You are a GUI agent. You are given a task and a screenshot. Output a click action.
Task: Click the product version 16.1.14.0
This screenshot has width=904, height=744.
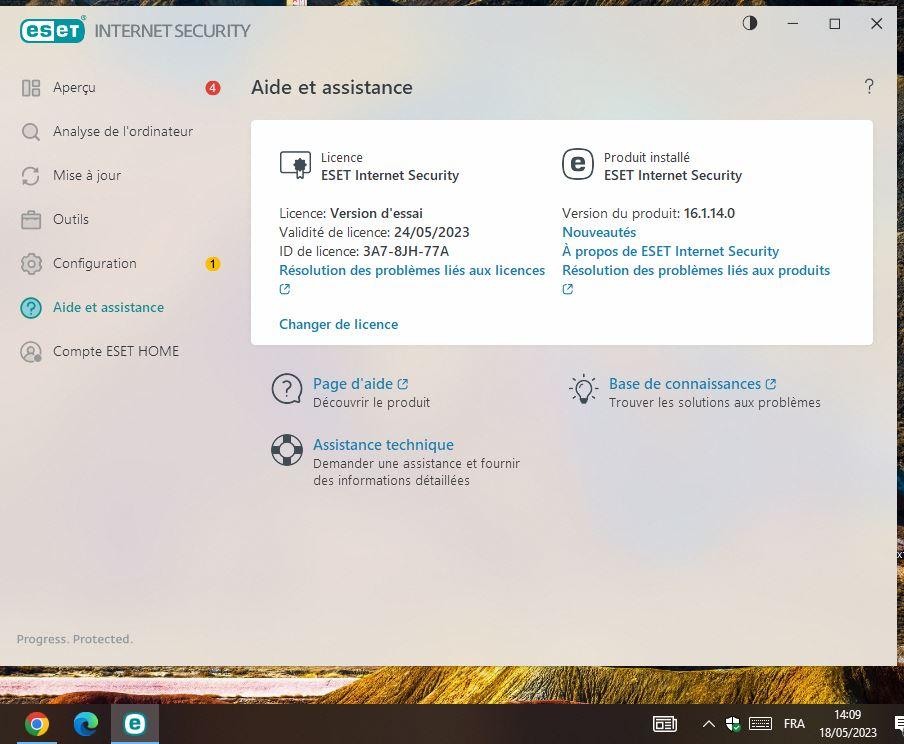click(709, 213)
